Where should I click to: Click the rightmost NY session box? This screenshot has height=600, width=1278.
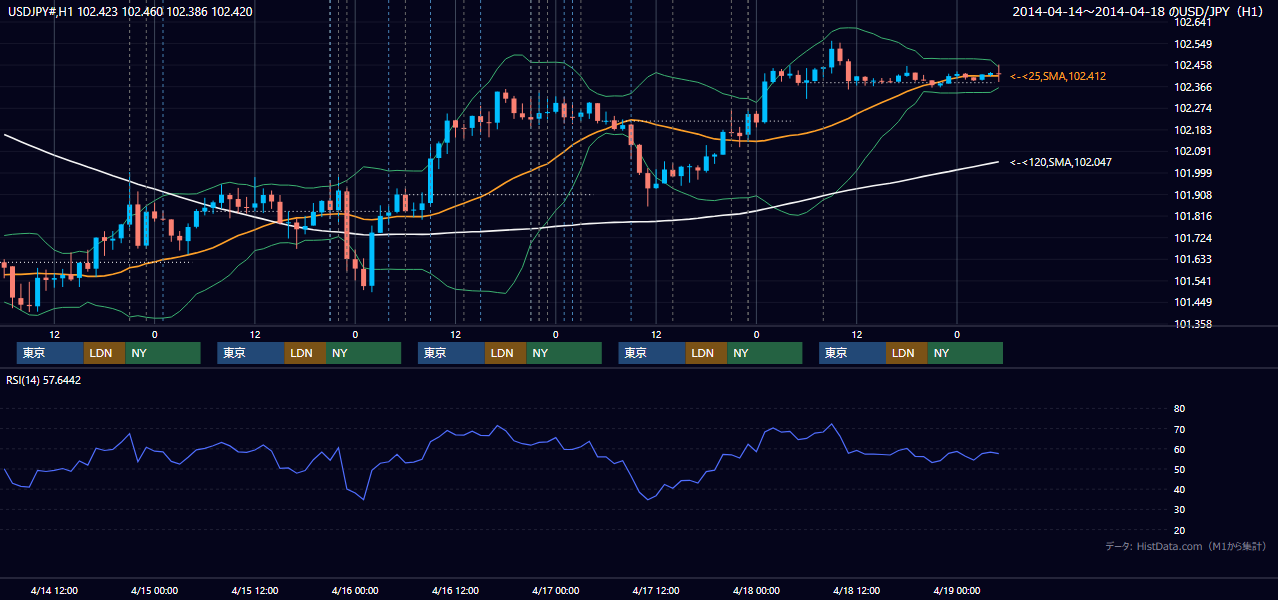point(964,353)
